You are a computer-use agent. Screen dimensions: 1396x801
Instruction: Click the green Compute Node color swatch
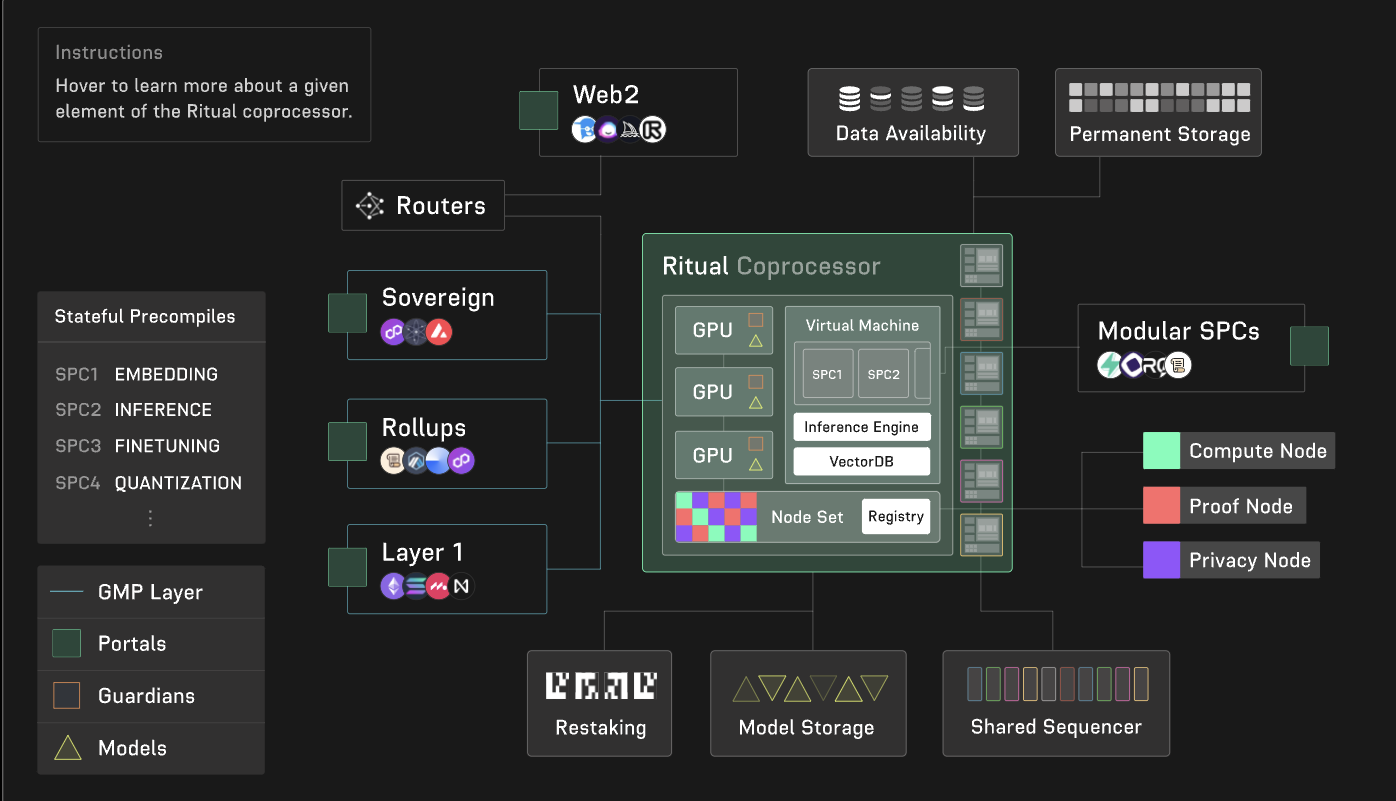(x=1164, y=450)
